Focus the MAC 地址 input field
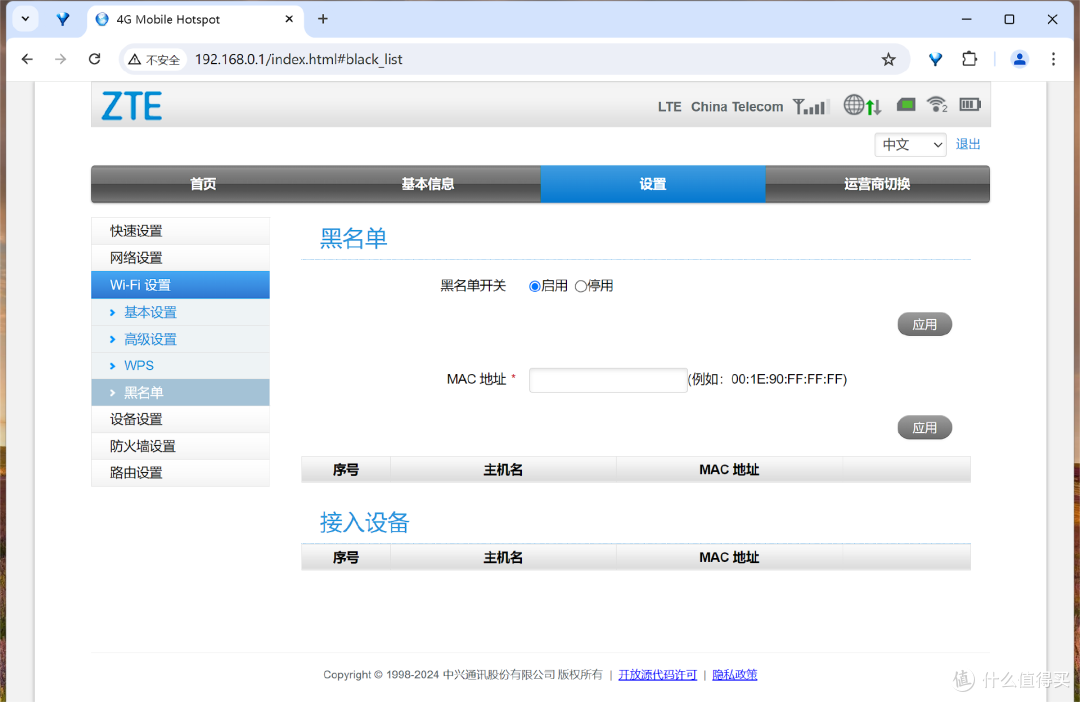1080x702 pixels. tap(608, 380)
